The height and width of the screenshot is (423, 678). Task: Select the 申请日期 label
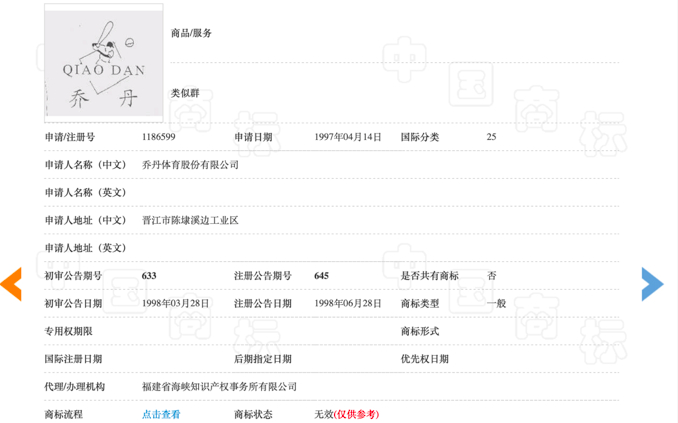pos(253,137)
